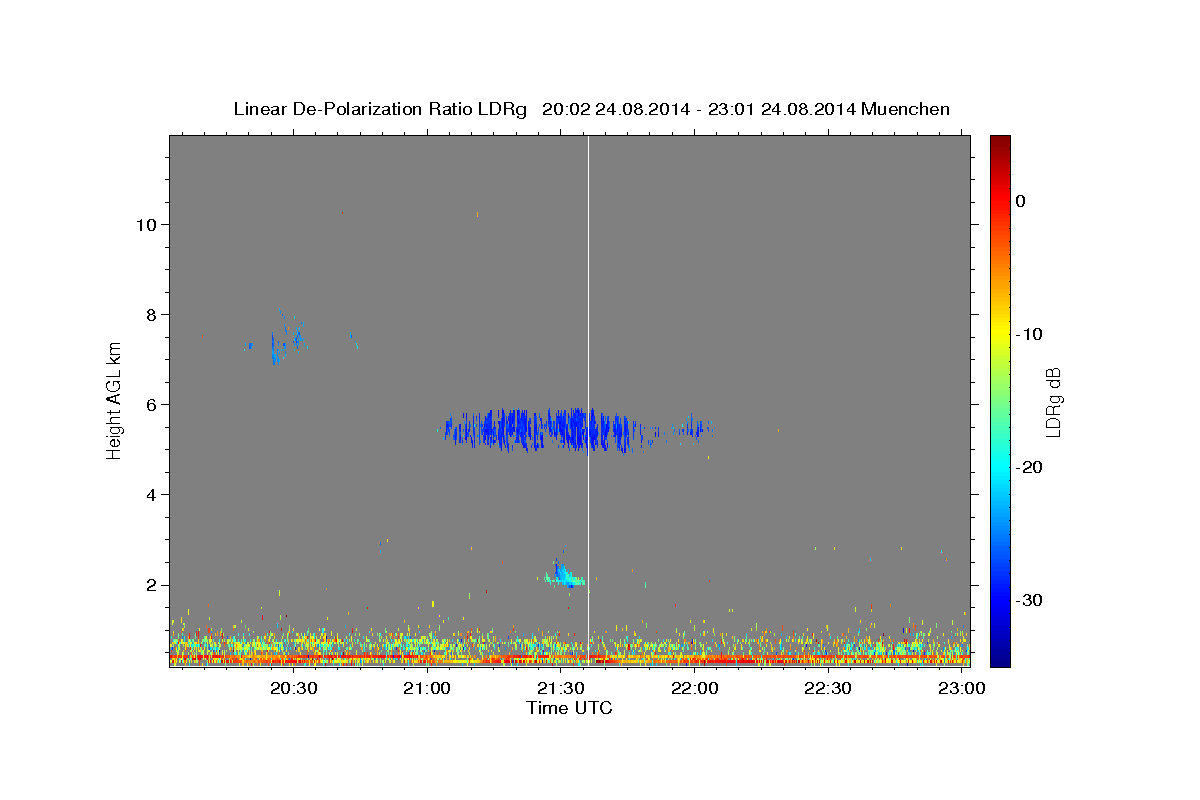Click the 22:00 time tick label
This screenshot has height=800, width=1200.
coord(695,688)
